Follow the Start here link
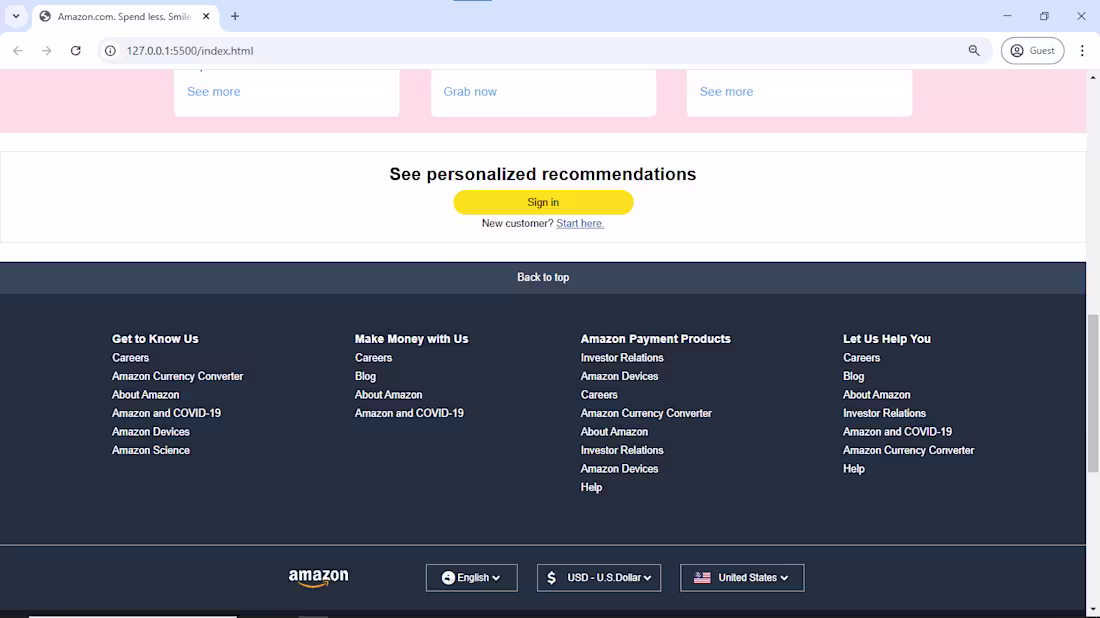 [x=580, y=223]
